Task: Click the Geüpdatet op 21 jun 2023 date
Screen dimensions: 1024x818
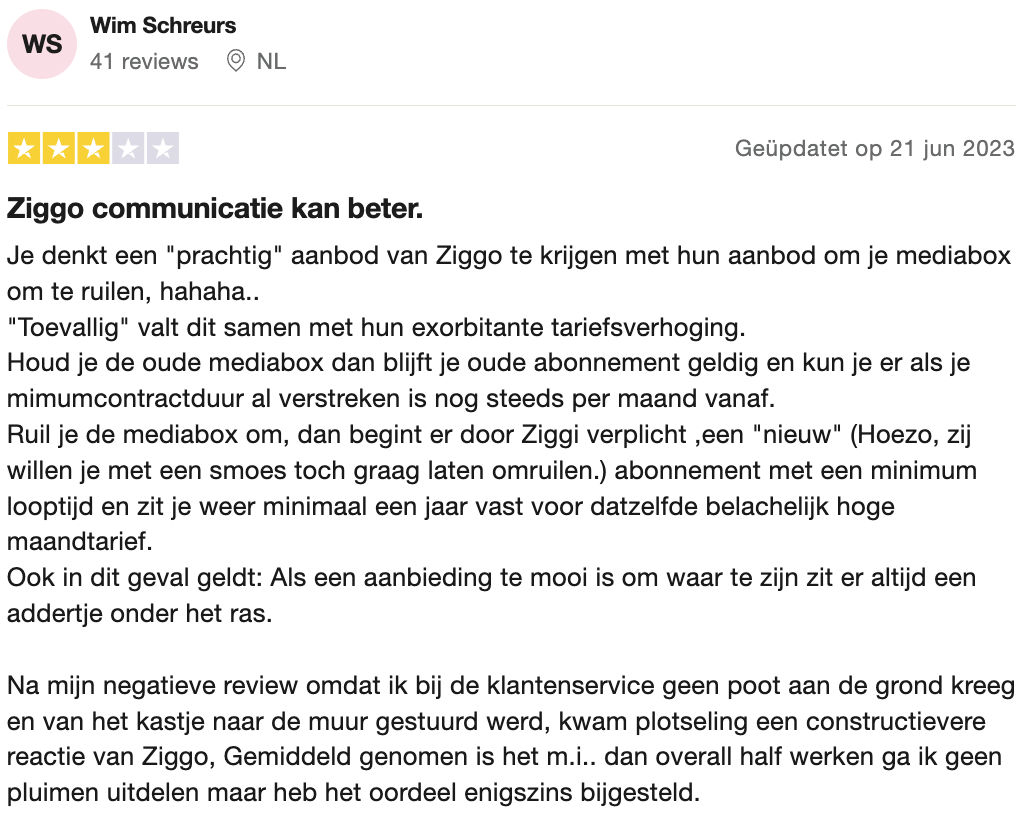Action: (874, 148)
